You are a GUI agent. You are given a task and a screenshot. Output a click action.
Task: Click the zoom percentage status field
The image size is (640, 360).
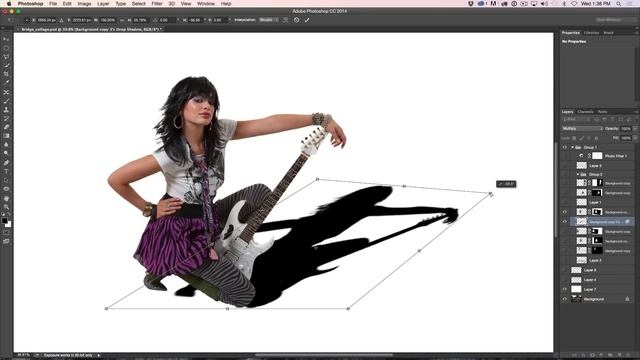pyautogui.click(x=23, y=356)
